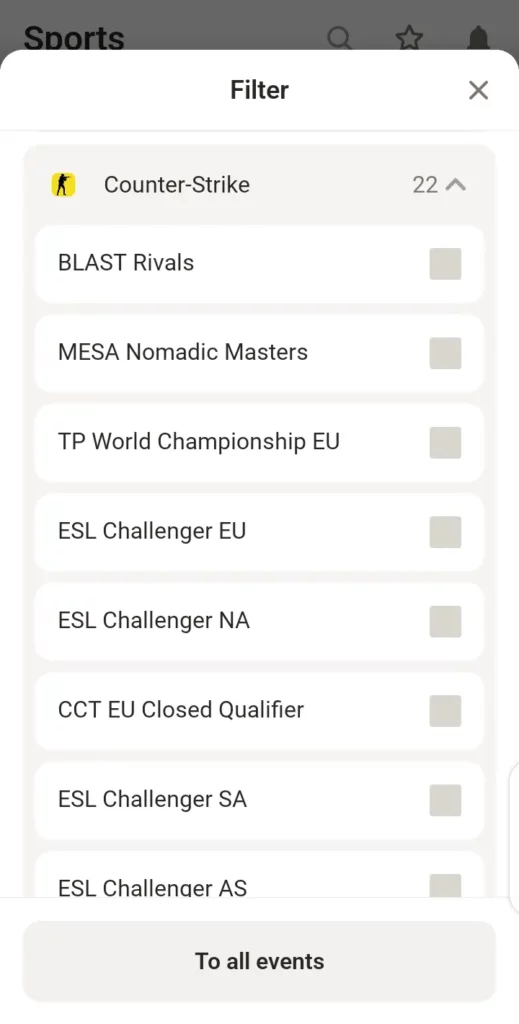Open notifications bell icon

click(479, 39)
